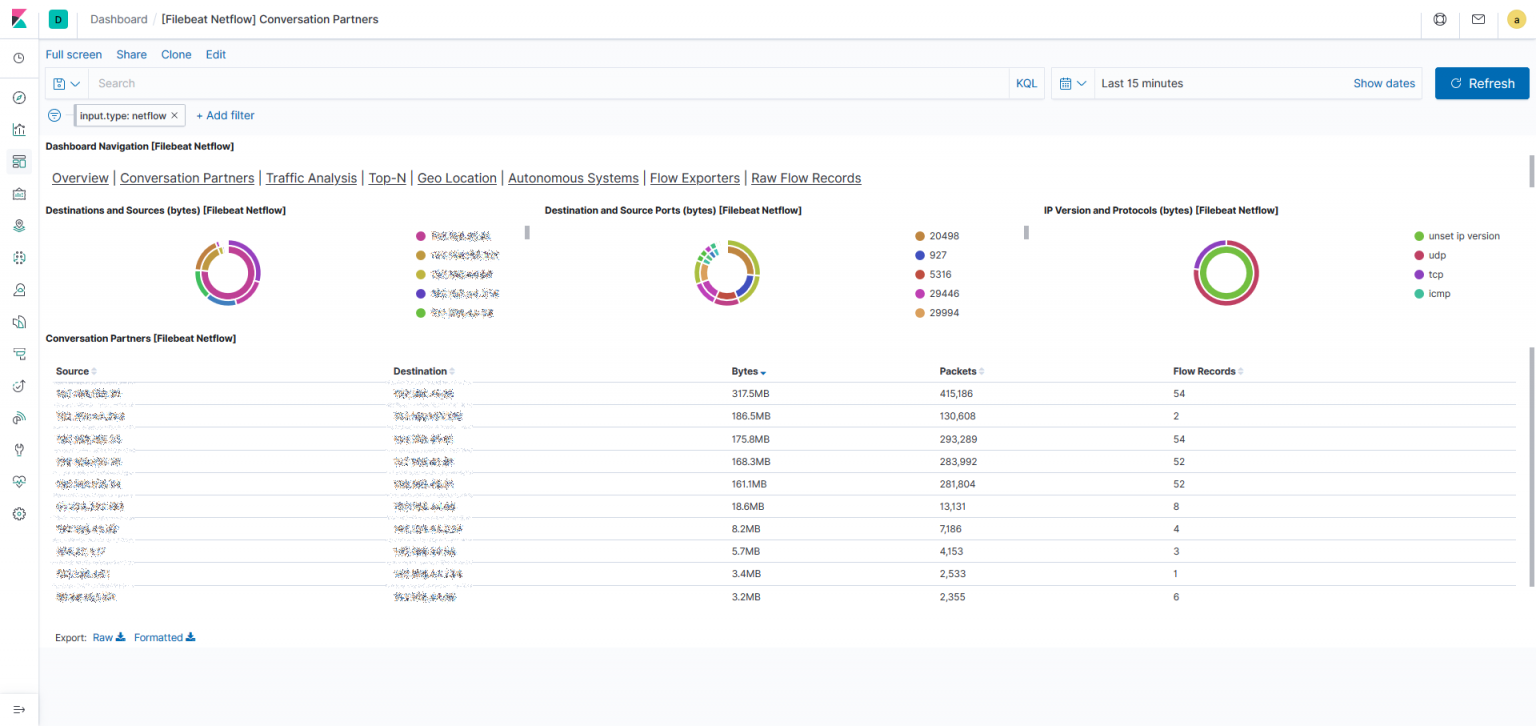1536x726 pixels.
Task: Click the Stack Monitoring heartbeat icon
Action: click(x=18, y=481)
